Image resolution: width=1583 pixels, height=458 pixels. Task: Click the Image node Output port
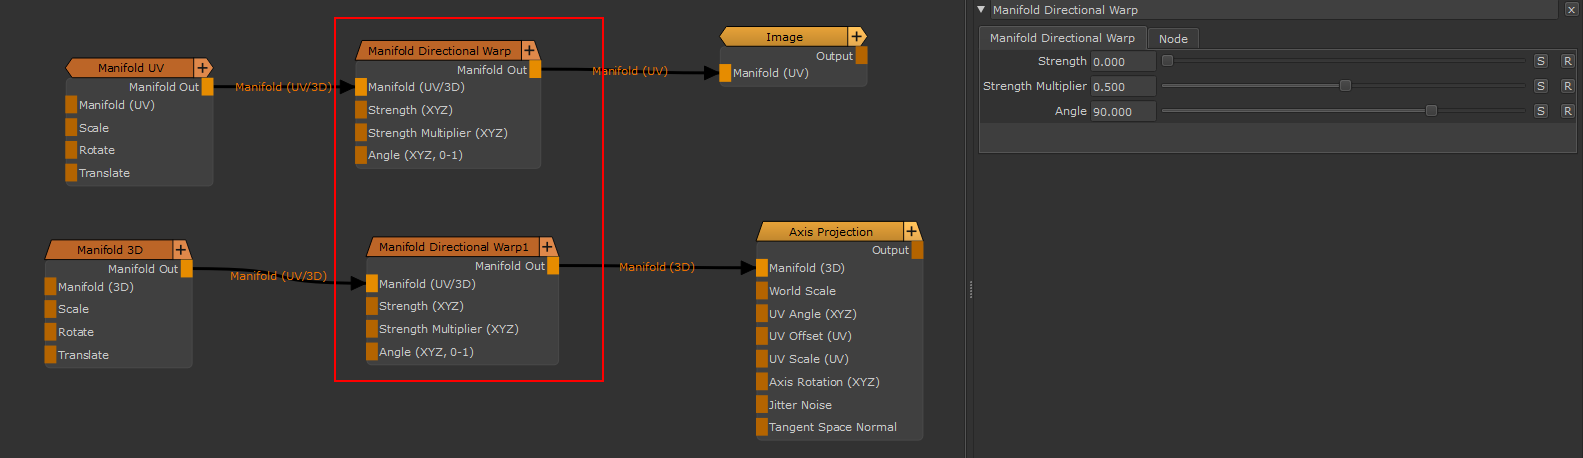[x=861, y=56]
